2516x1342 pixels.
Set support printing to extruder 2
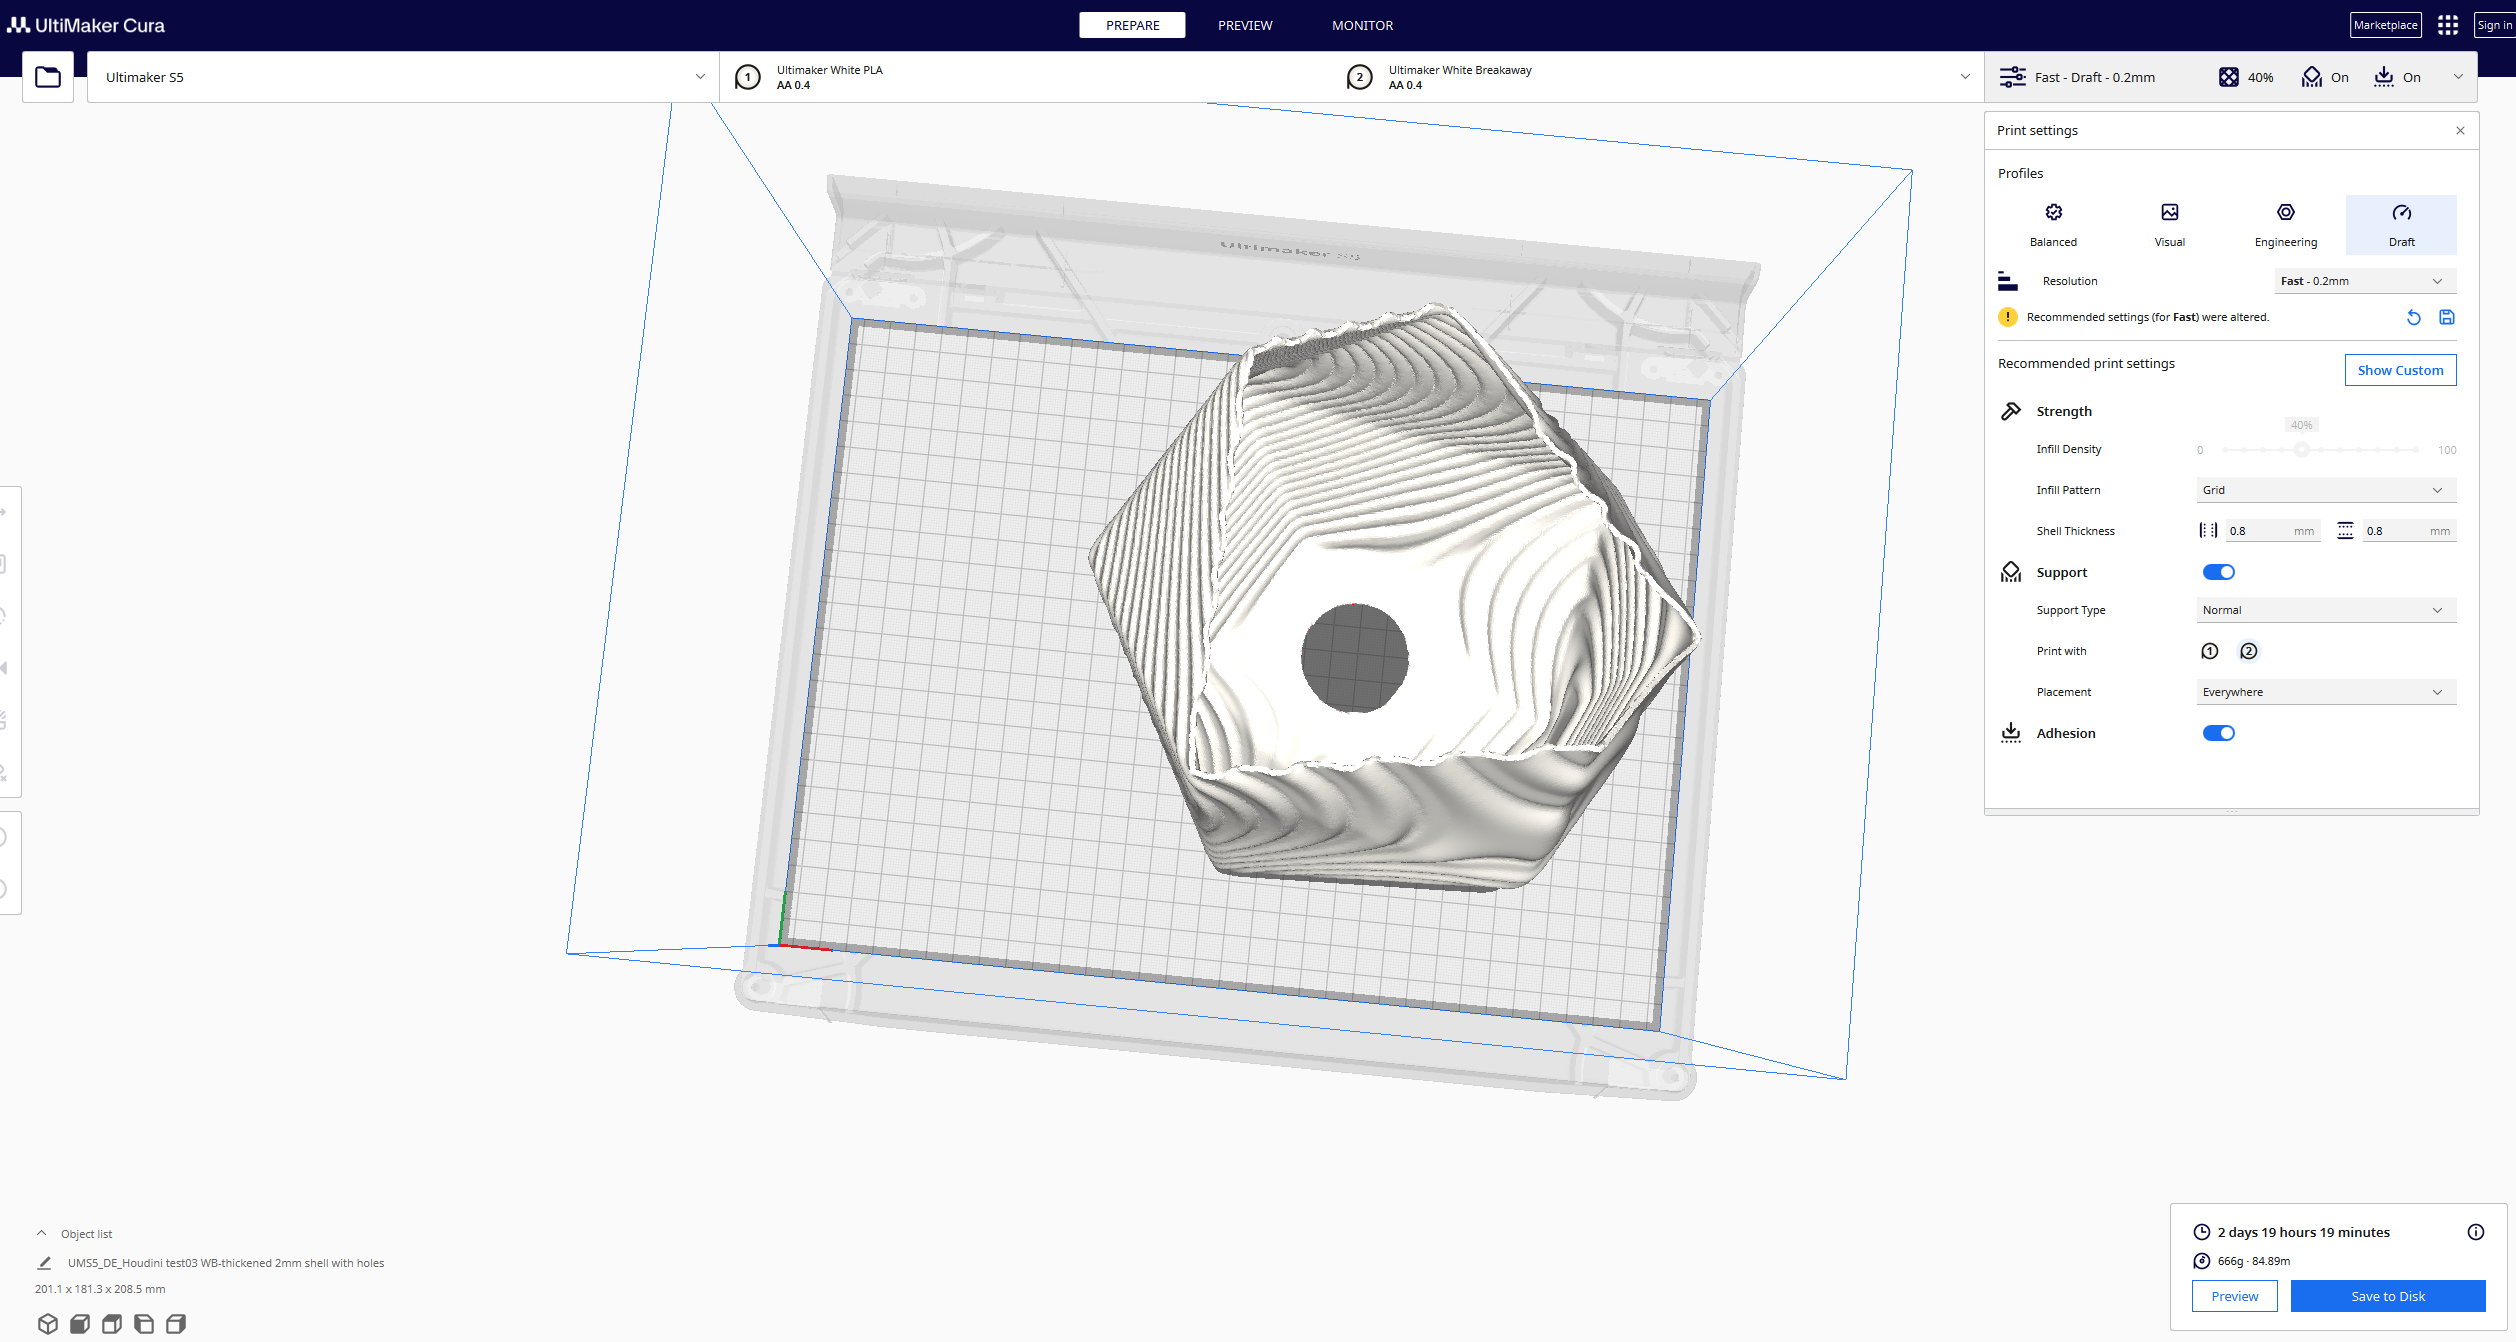pos(2248,651)
